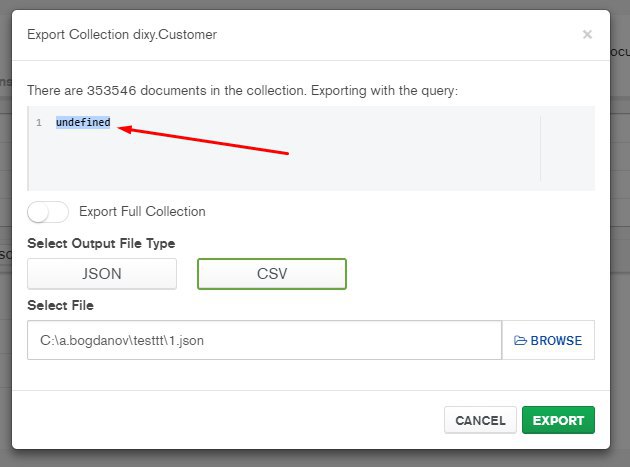This screenshot has width=630, height=467.
Task: Click the 'Export Full Collection' label
Action: (142, 212)
